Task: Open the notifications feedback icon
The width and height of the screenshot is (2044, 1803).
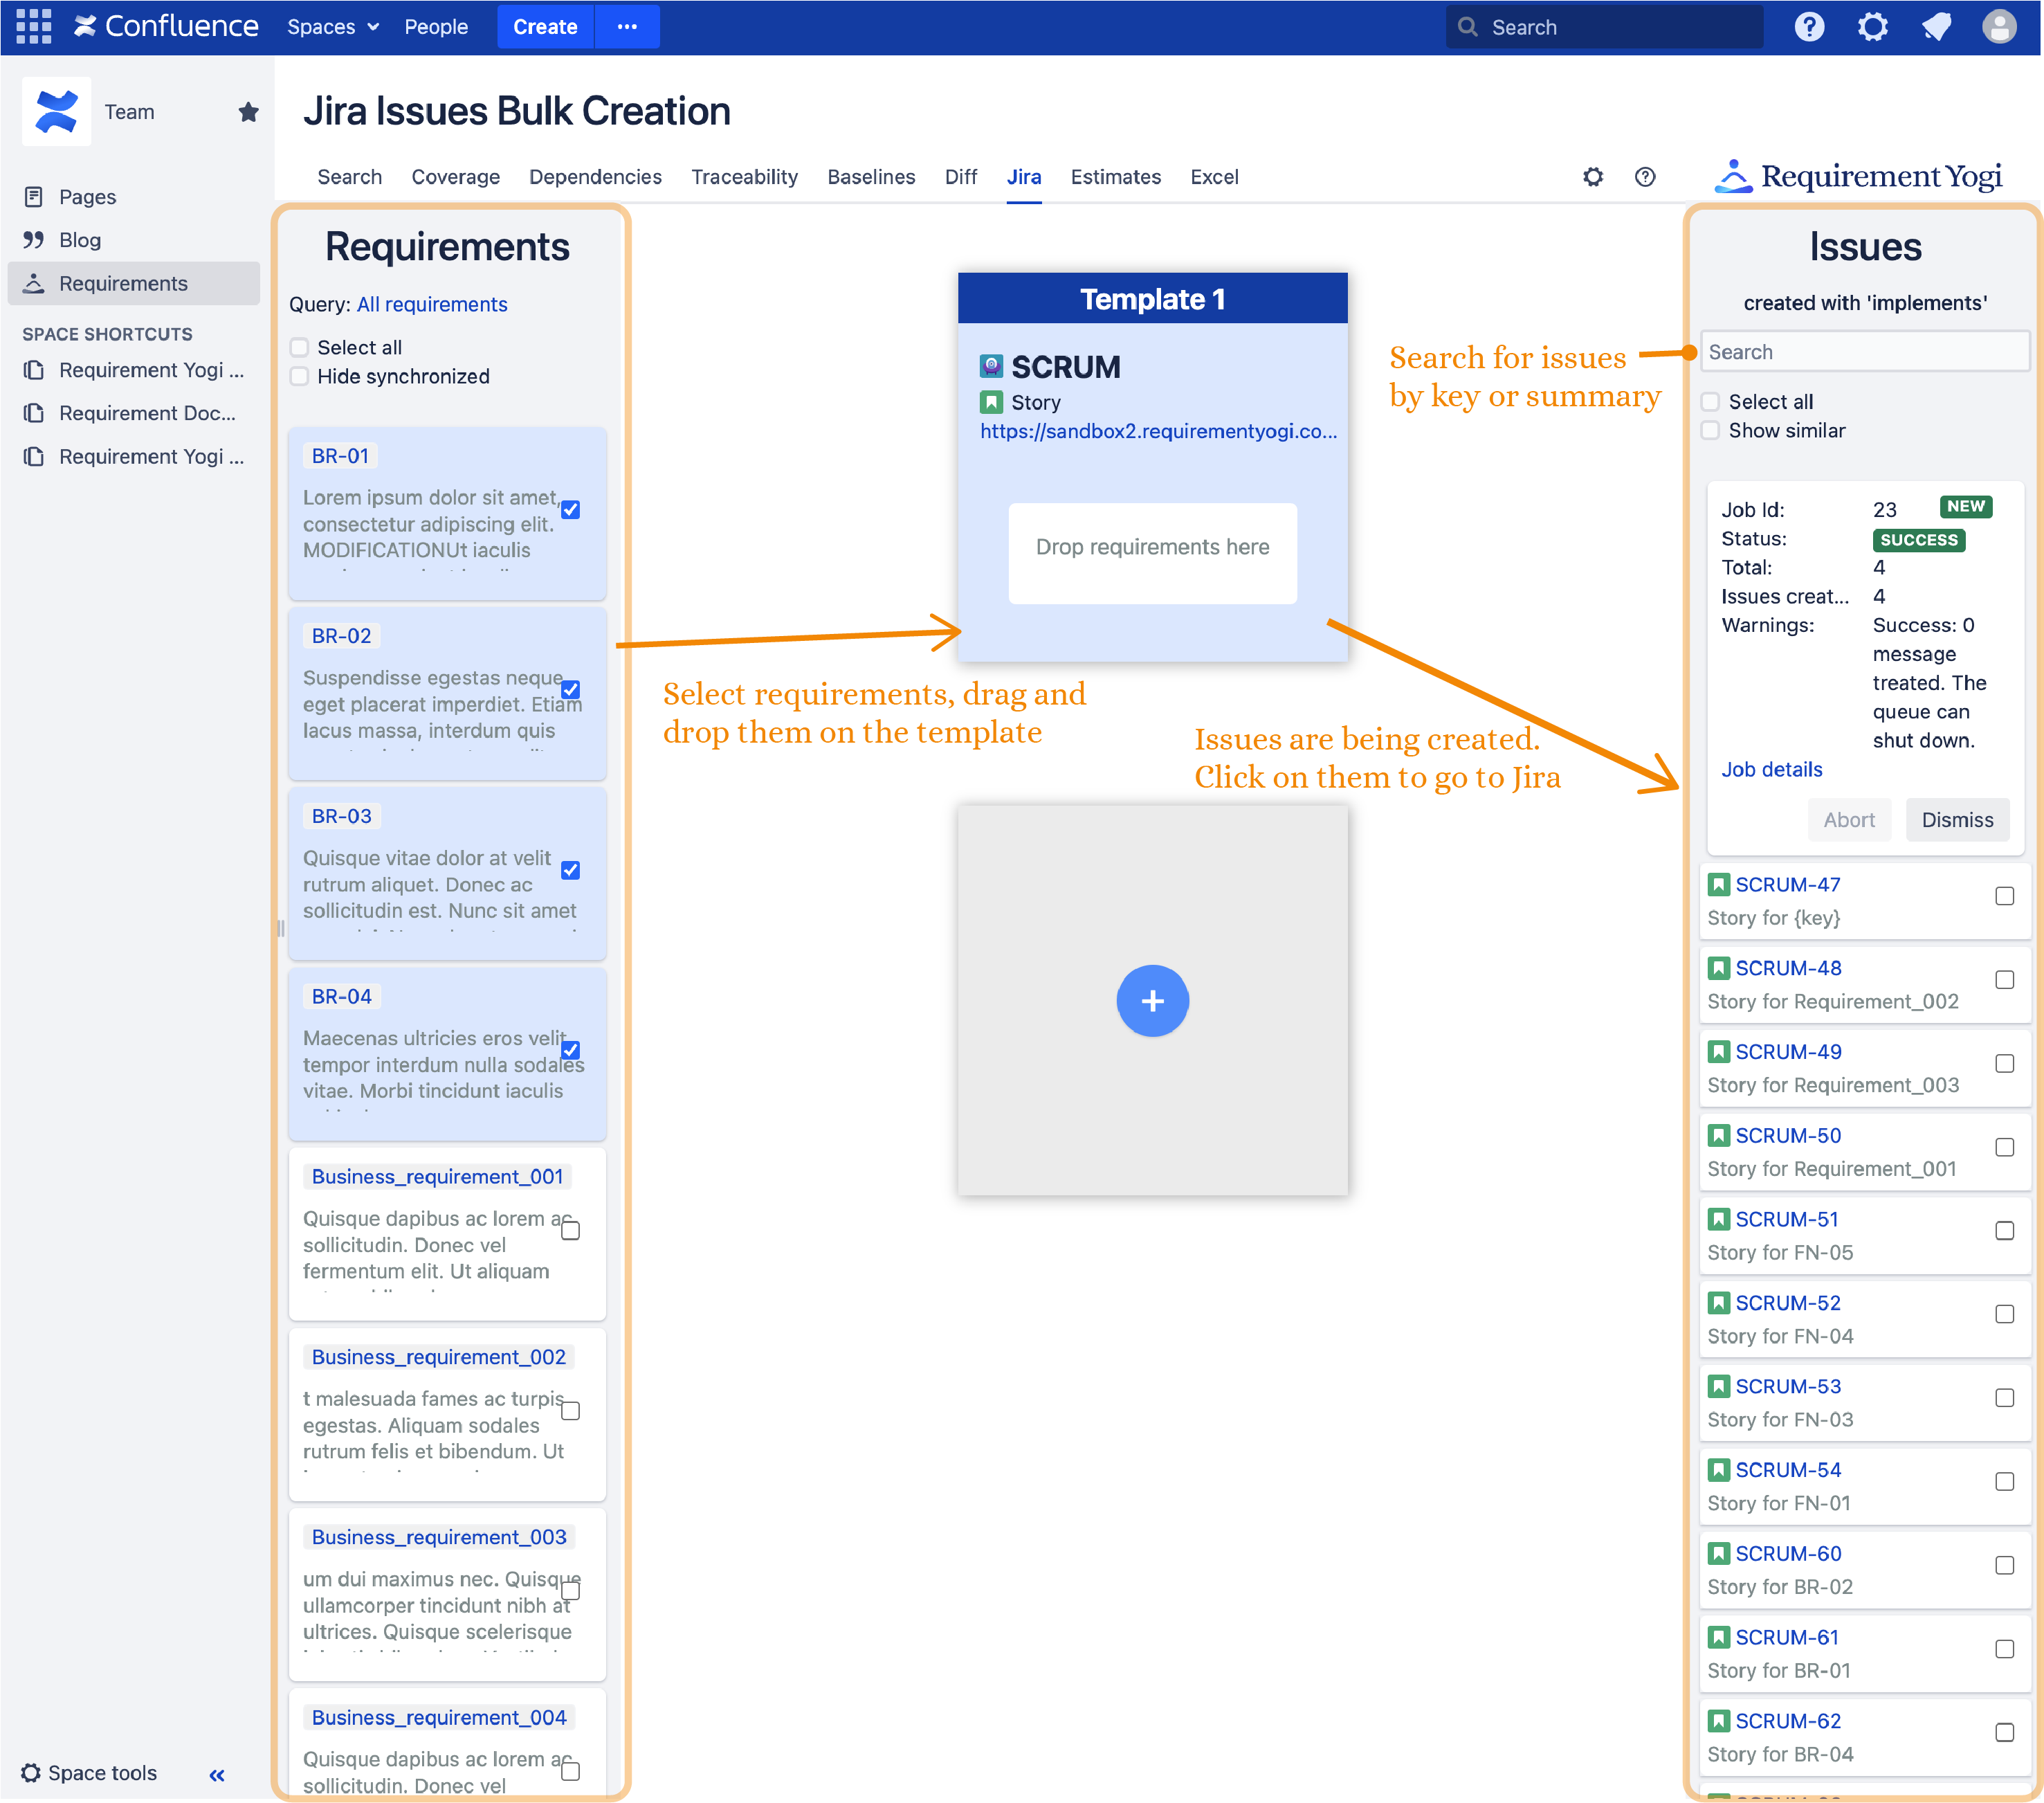Action: click(x=1935, y=27)
